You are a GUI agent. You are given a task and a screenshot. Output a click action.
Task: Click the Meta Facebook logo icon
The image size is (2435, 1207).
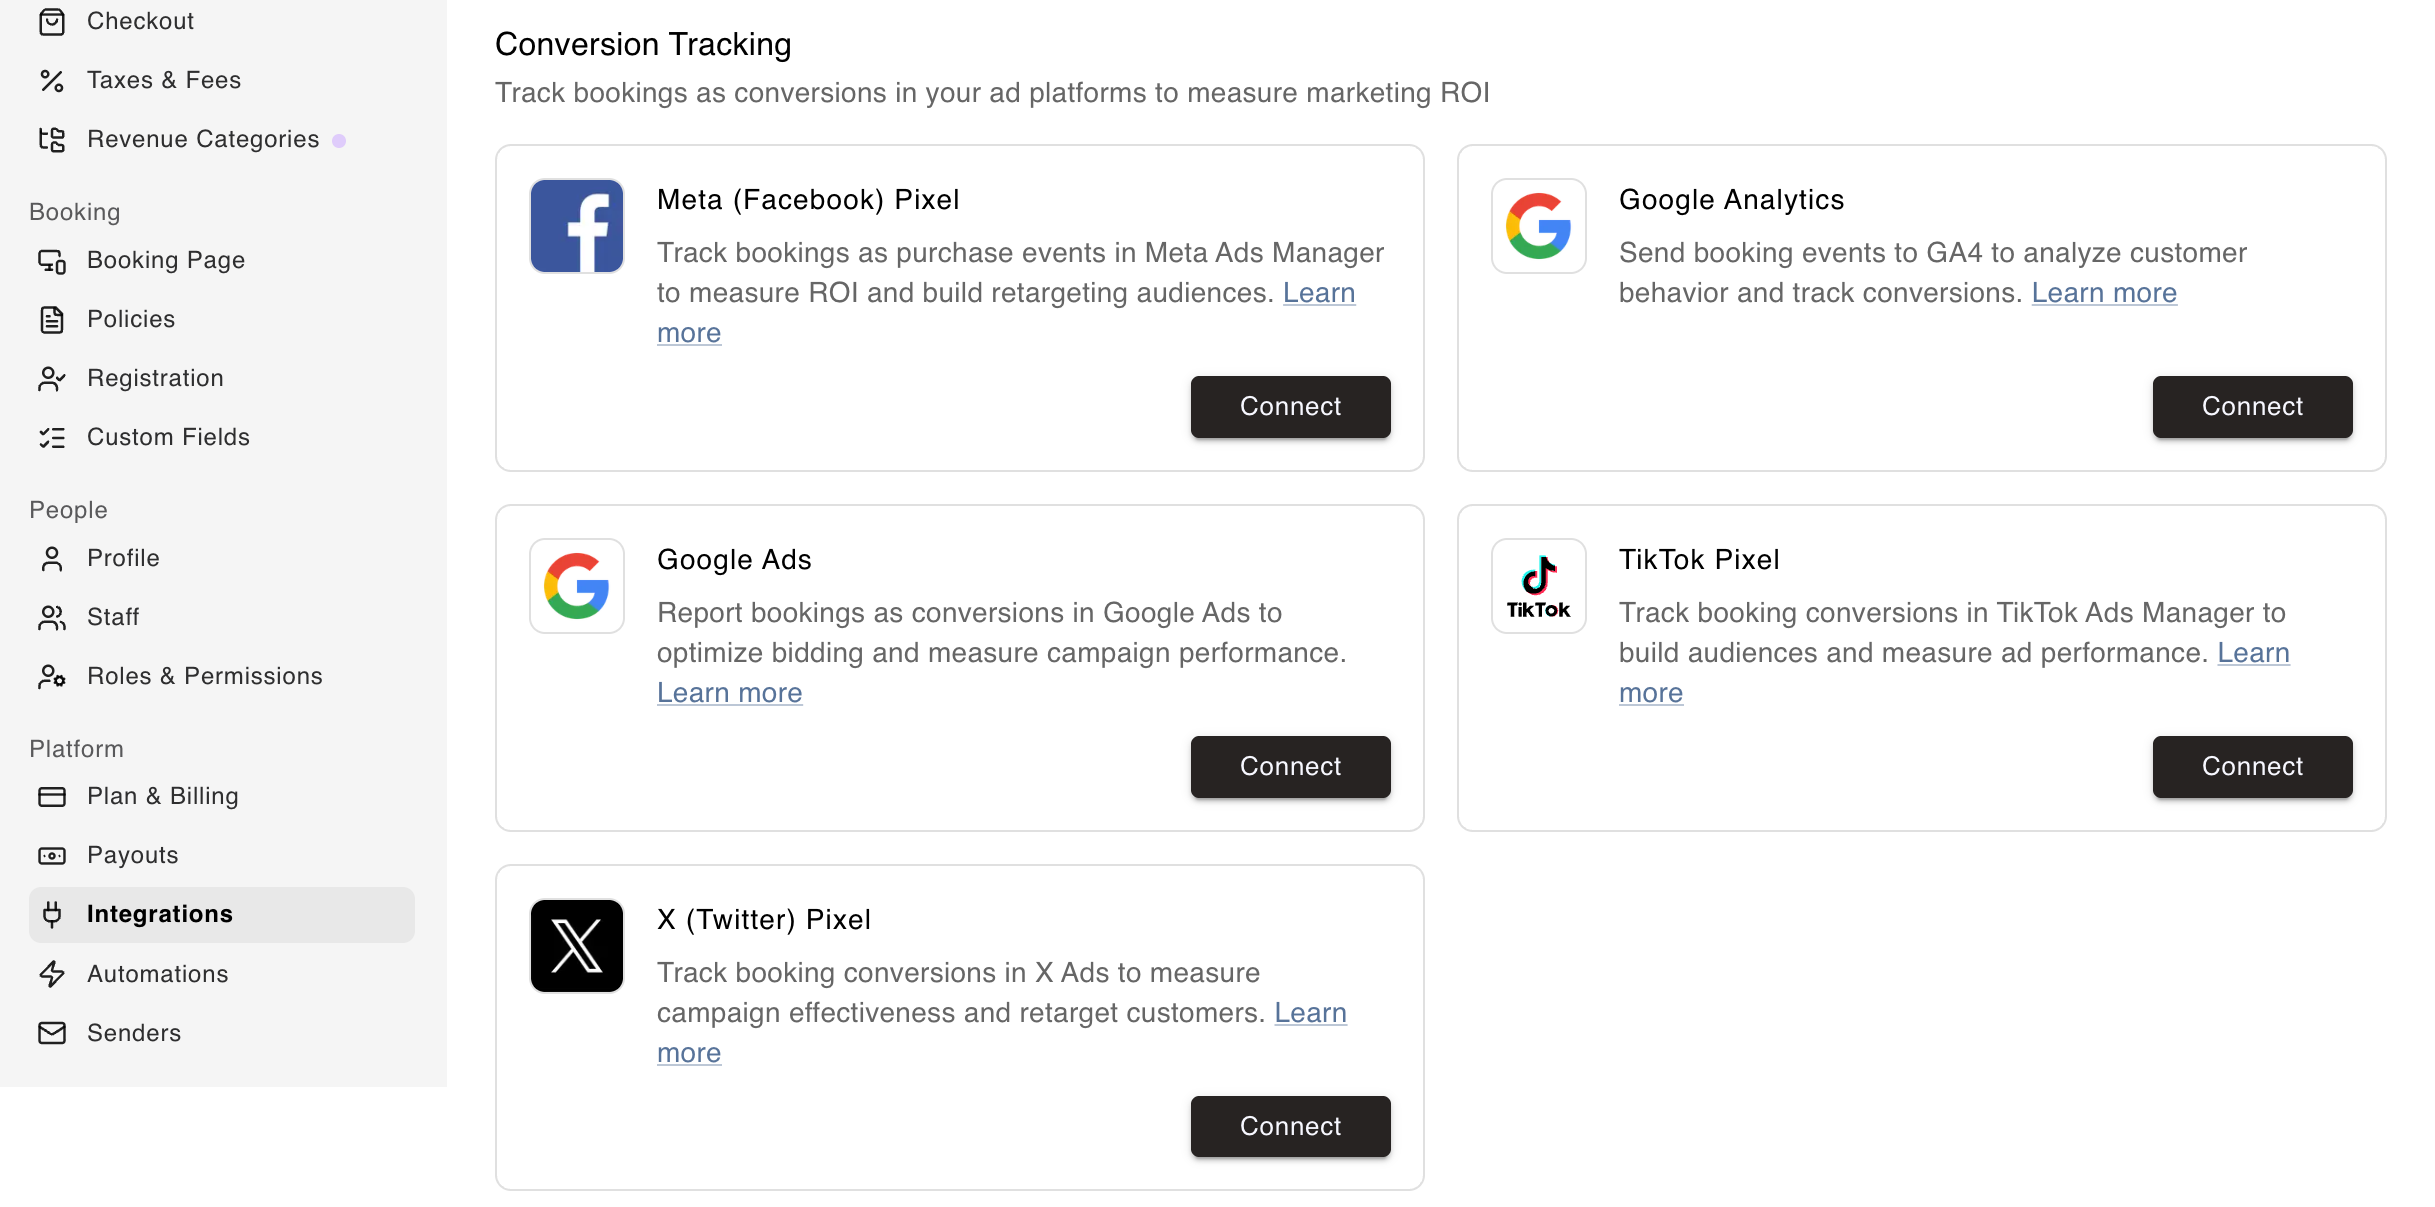577,226
